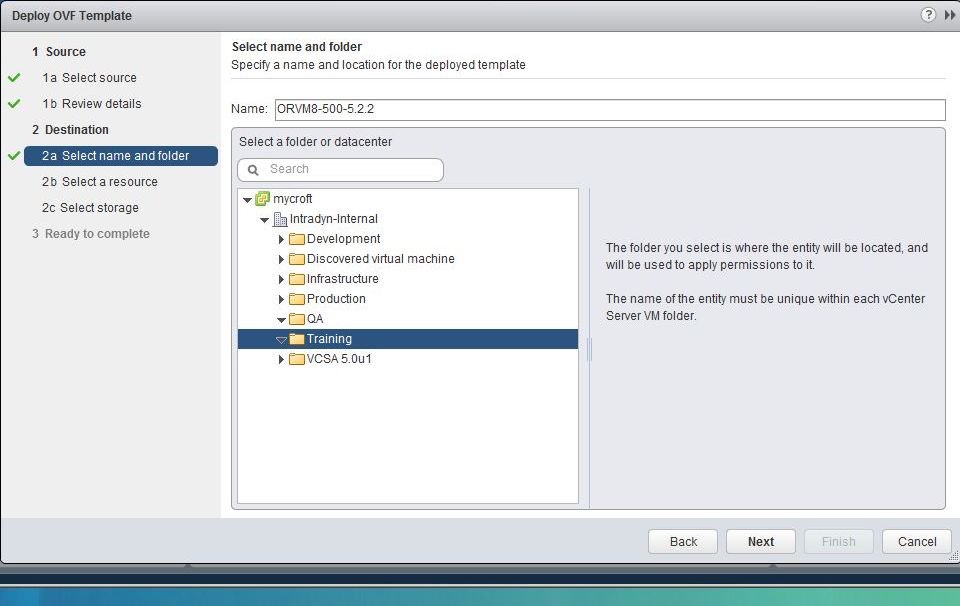Click the Back button

683,542
